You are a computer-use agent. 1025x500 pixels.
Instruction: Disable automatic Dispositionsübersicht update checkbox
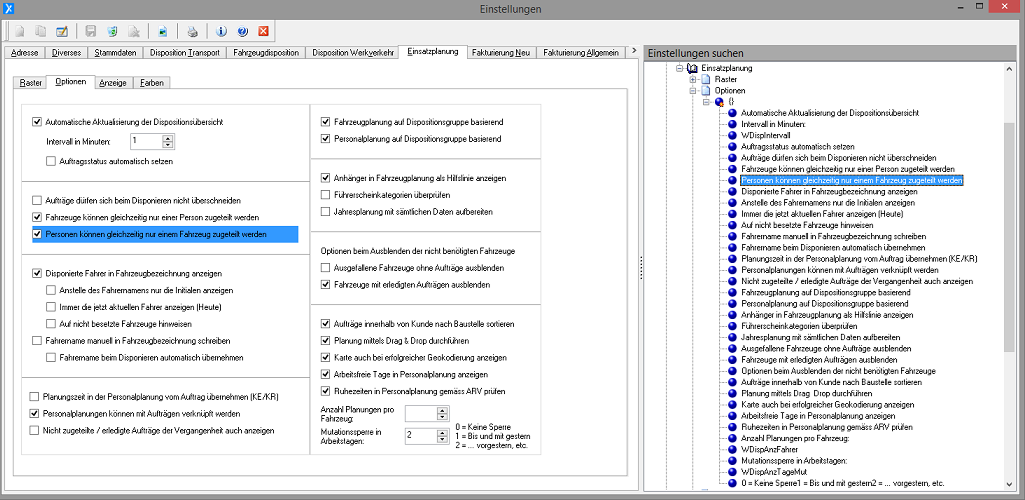coord(38,122)
